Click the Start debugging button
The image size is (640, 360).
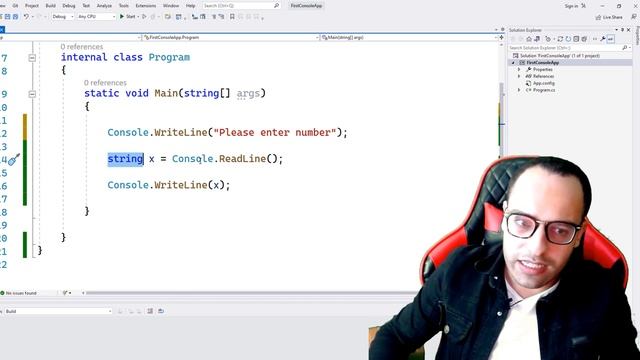tap(127, 17)
